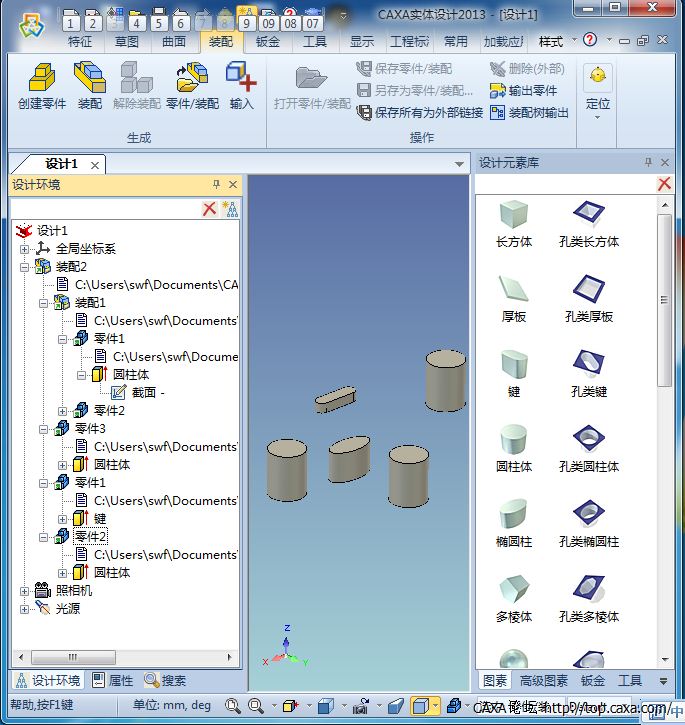This screenshot has width=685, height=725.
Task: Open the 工具 ribbon tab
Action: pyautogui.click(x=315, y=42)
